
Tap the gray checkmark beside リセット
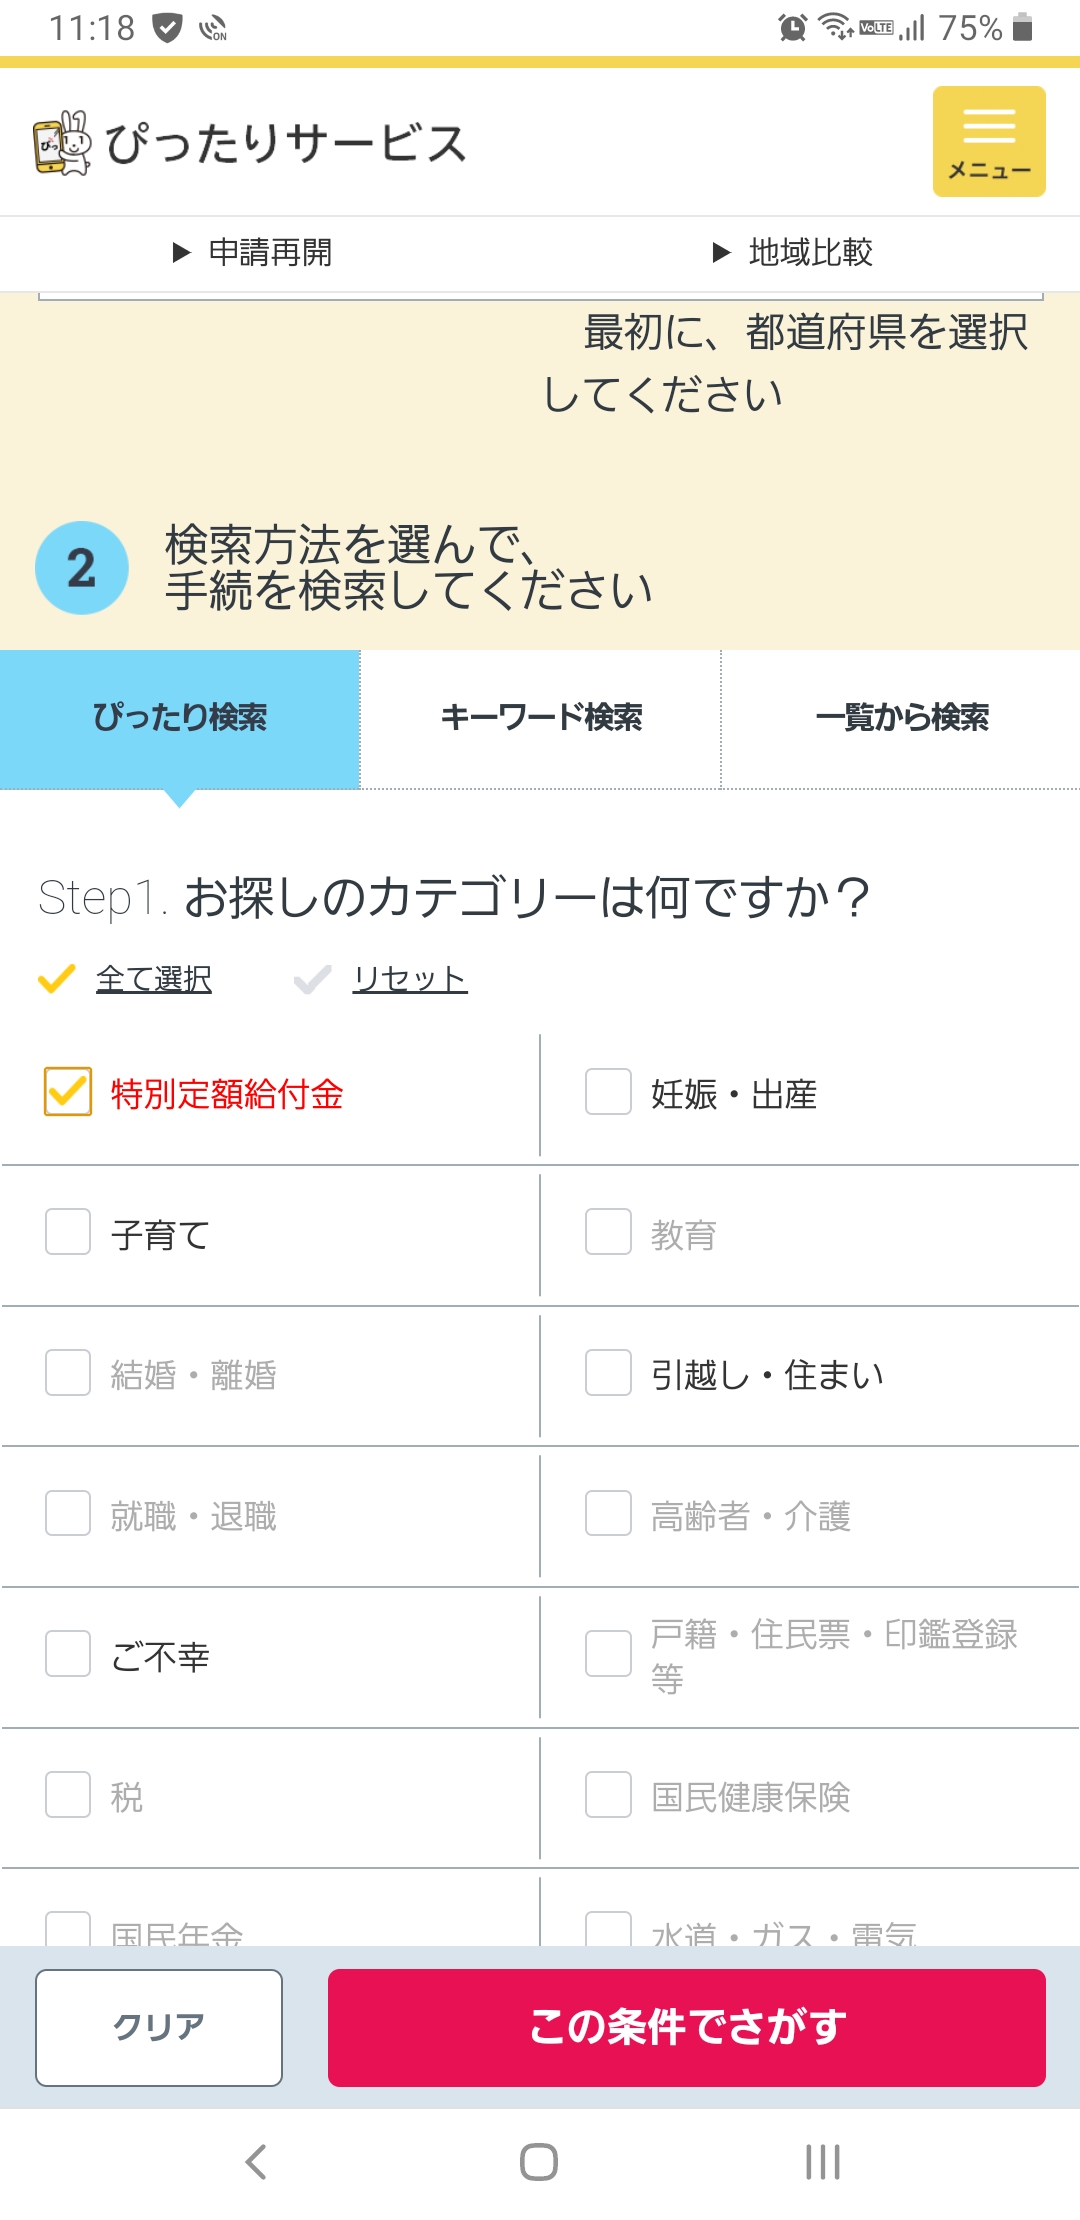312,978
